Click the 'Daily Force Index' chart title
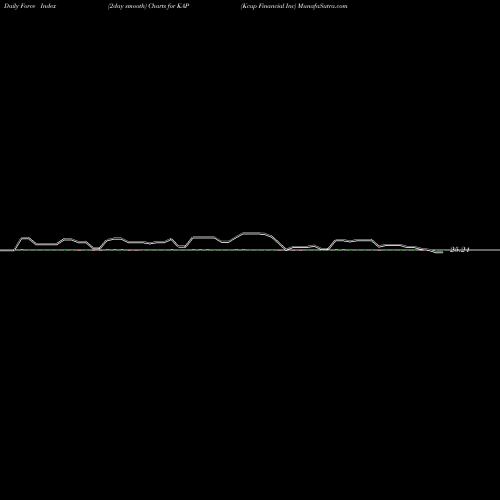 click(x=30, y=6)
